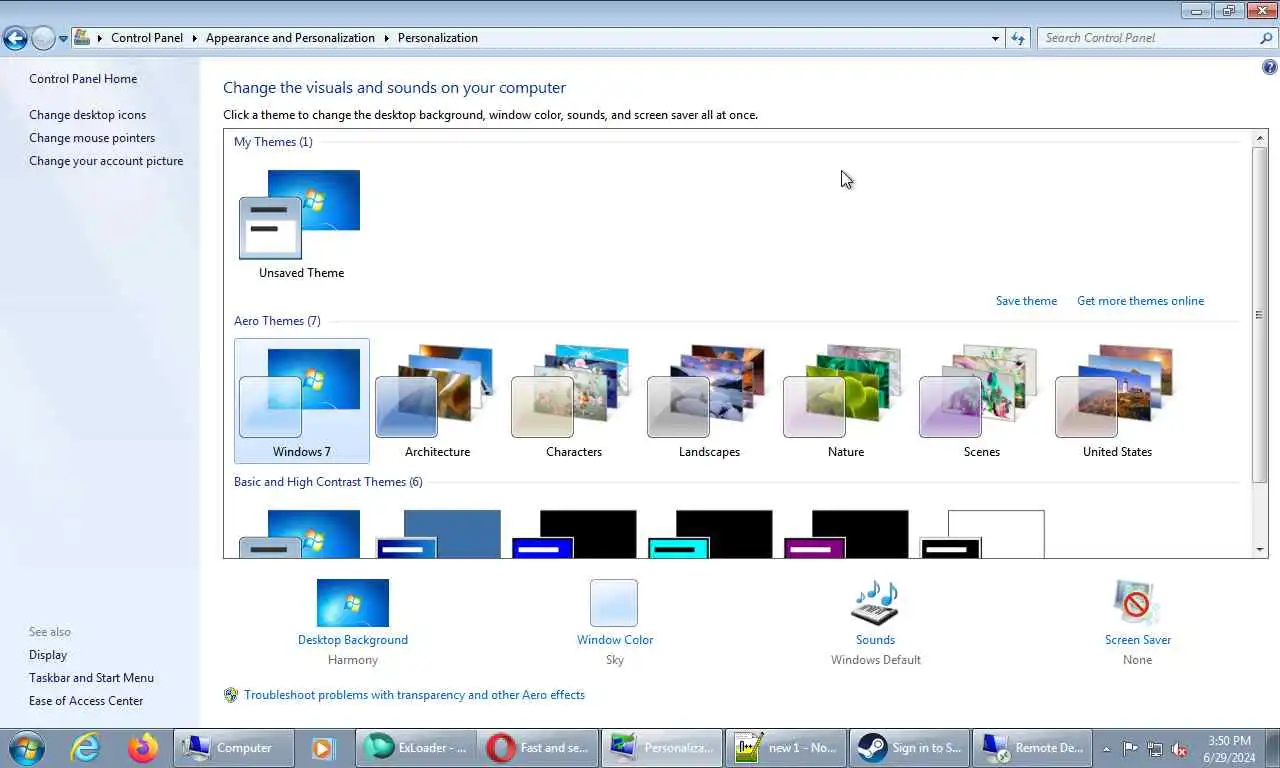The height and width of the screenshot is (768, 1280).
Task: Launch Firefox from taskbar
Action: (x=143, y=748)
